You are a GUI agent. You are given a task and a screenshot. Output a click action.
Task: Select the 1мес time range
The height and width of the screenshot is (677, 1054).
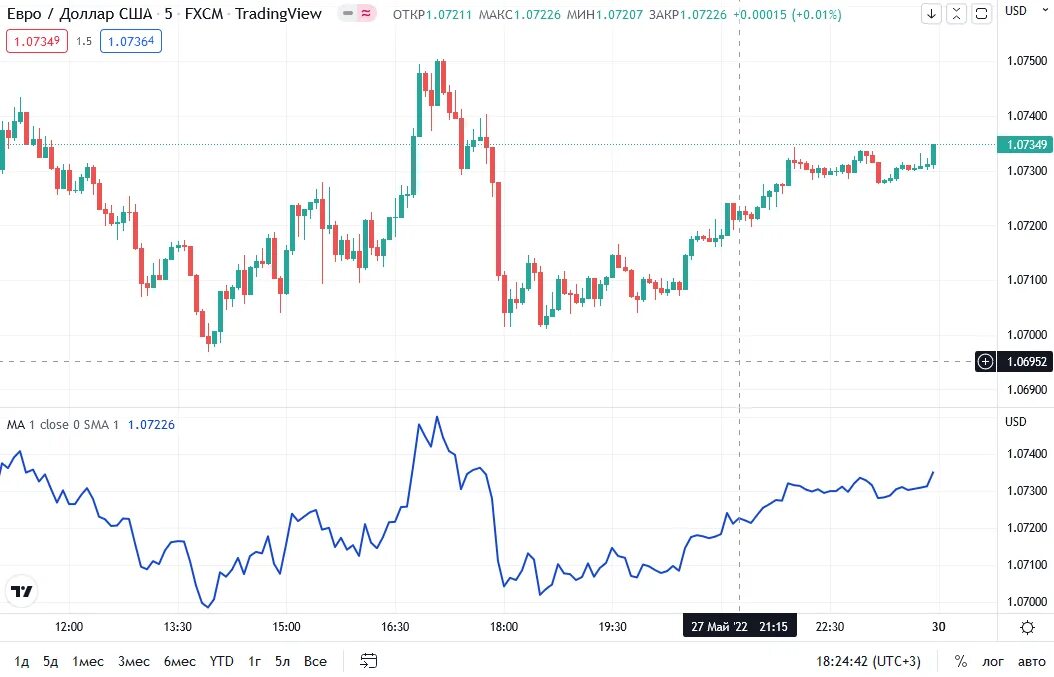point(88,662)
